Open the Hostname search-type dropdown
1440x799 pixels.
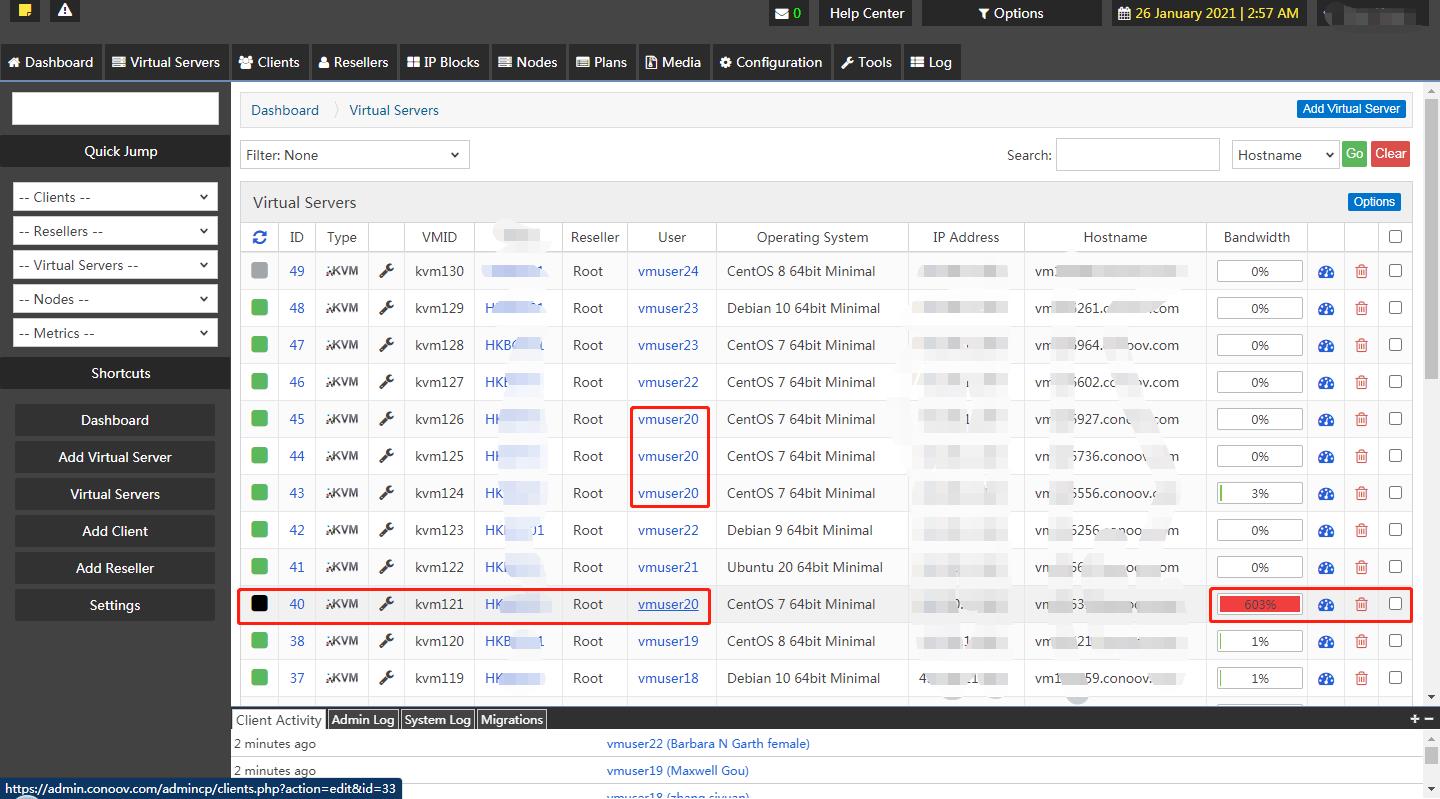1285,155
